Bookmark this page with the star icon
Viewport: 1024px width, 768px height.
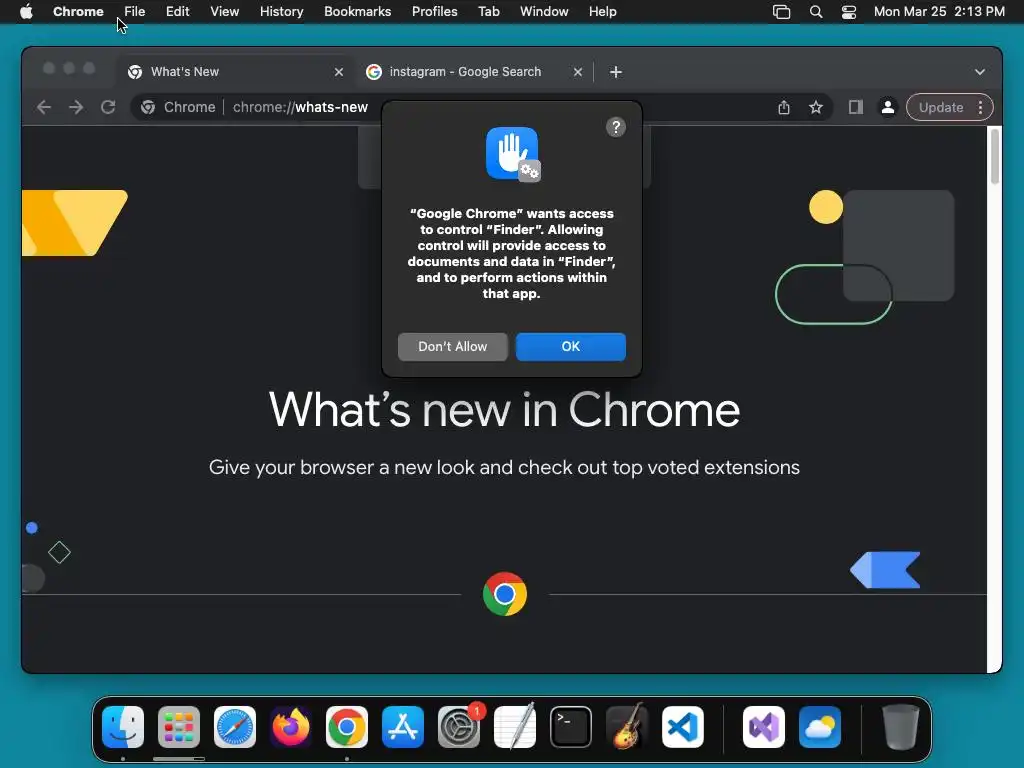click(816, 108)
